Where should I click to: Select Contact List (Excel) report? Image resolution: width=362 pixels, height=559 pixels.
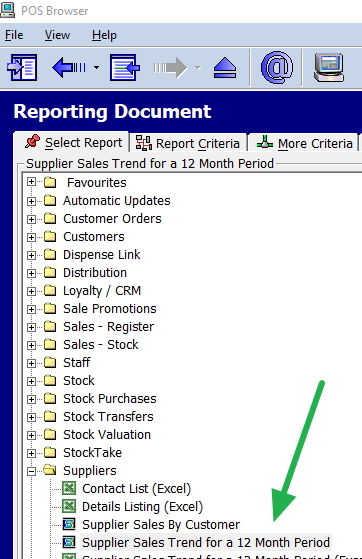point(137,488)
